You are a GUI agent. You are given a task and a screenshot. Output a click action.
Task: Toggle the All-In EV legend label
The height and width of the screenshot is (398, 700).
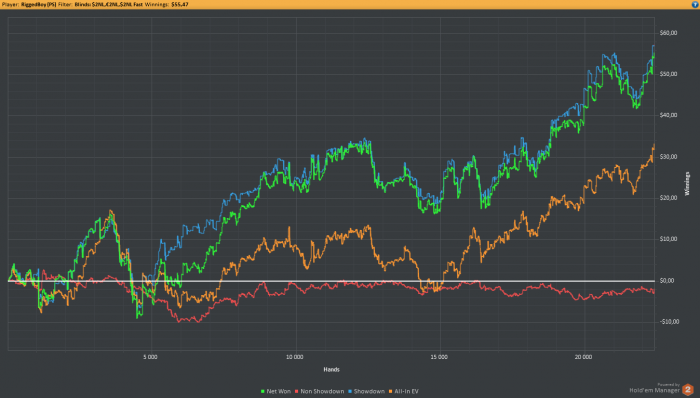(x=406, y=391)
